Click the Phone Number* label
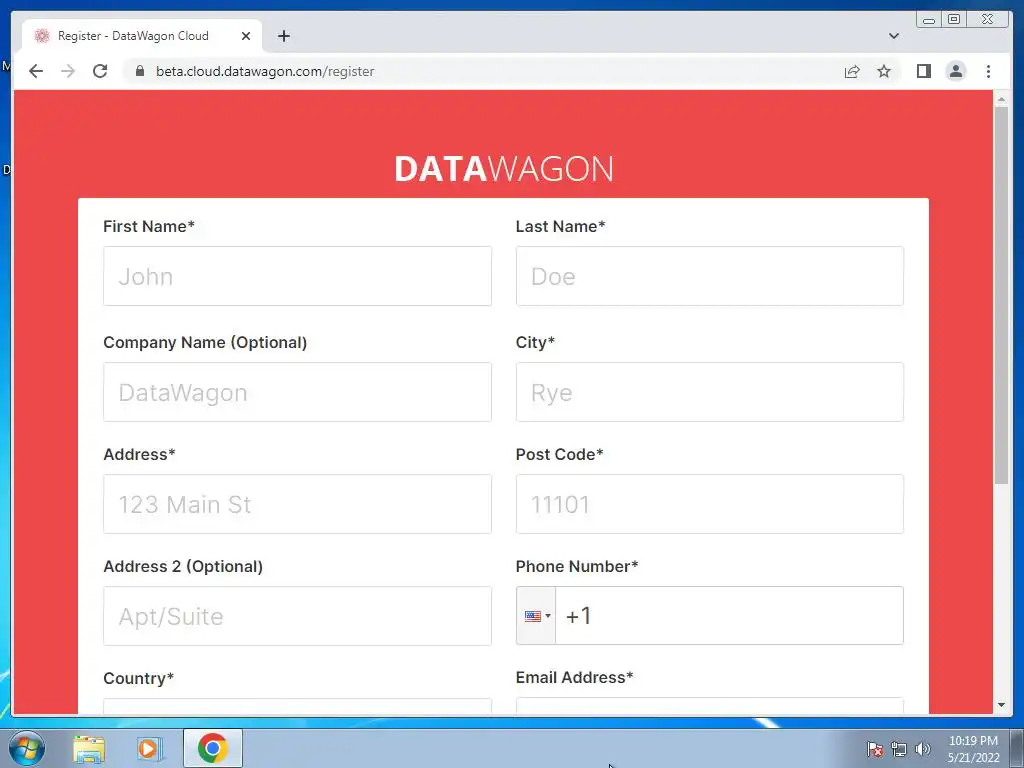 [577, 566]
